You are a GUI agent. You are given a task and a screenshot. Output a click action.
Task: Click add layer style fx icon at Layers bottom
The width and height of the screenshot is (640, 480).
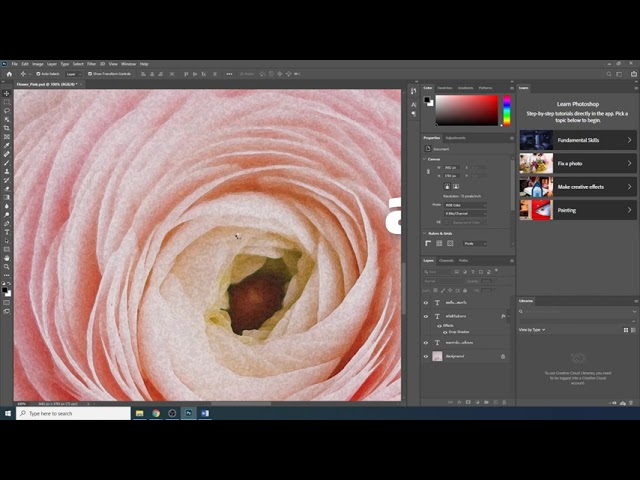459,402
